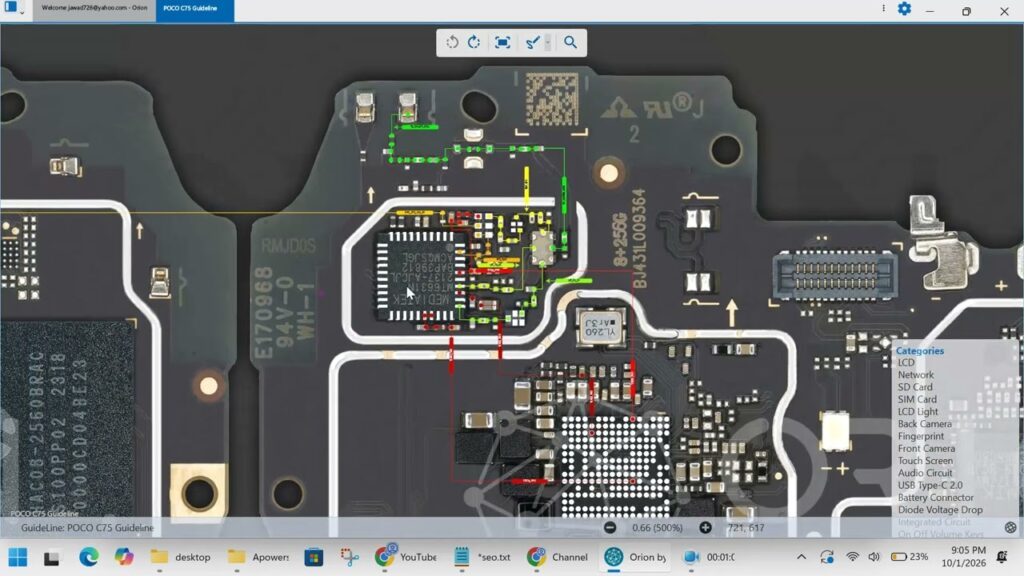Rotate the board view clockwise
Viewport: 1024px width, 576px height.
[x=474, y=42]
